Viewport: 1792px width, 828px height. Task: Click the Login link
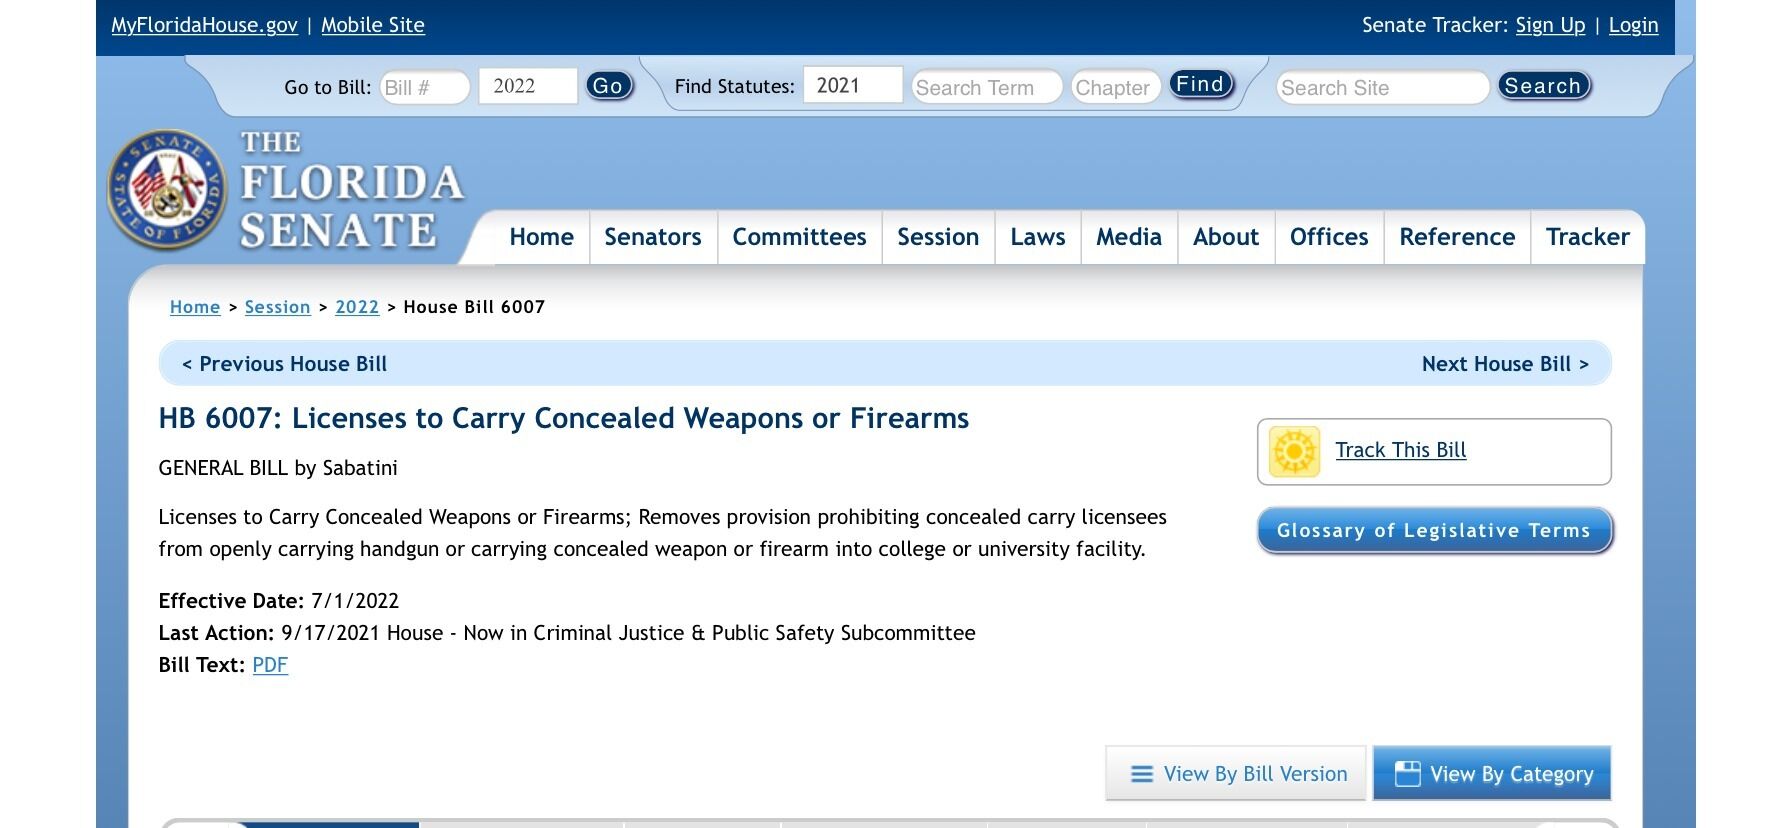1633,25
